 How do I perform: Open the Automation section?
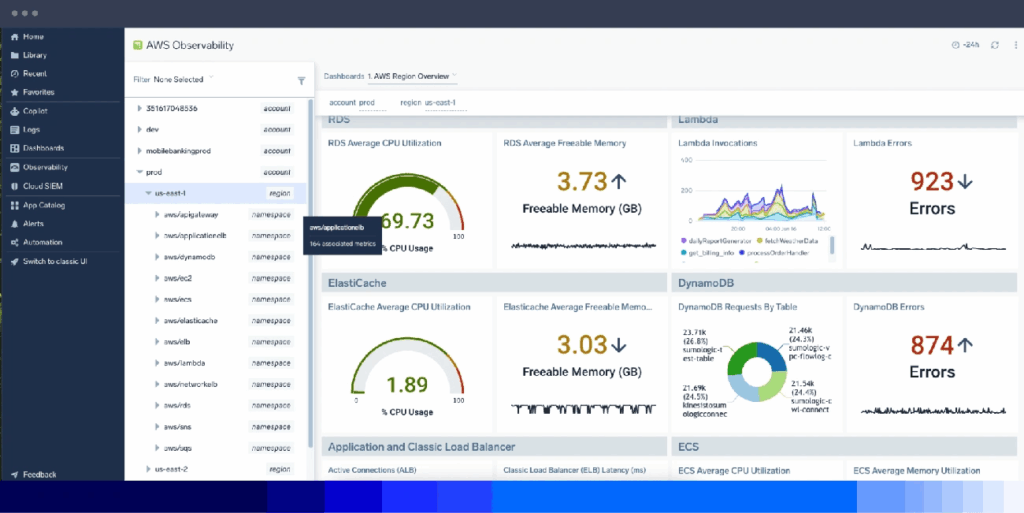[x=42, y=242]
